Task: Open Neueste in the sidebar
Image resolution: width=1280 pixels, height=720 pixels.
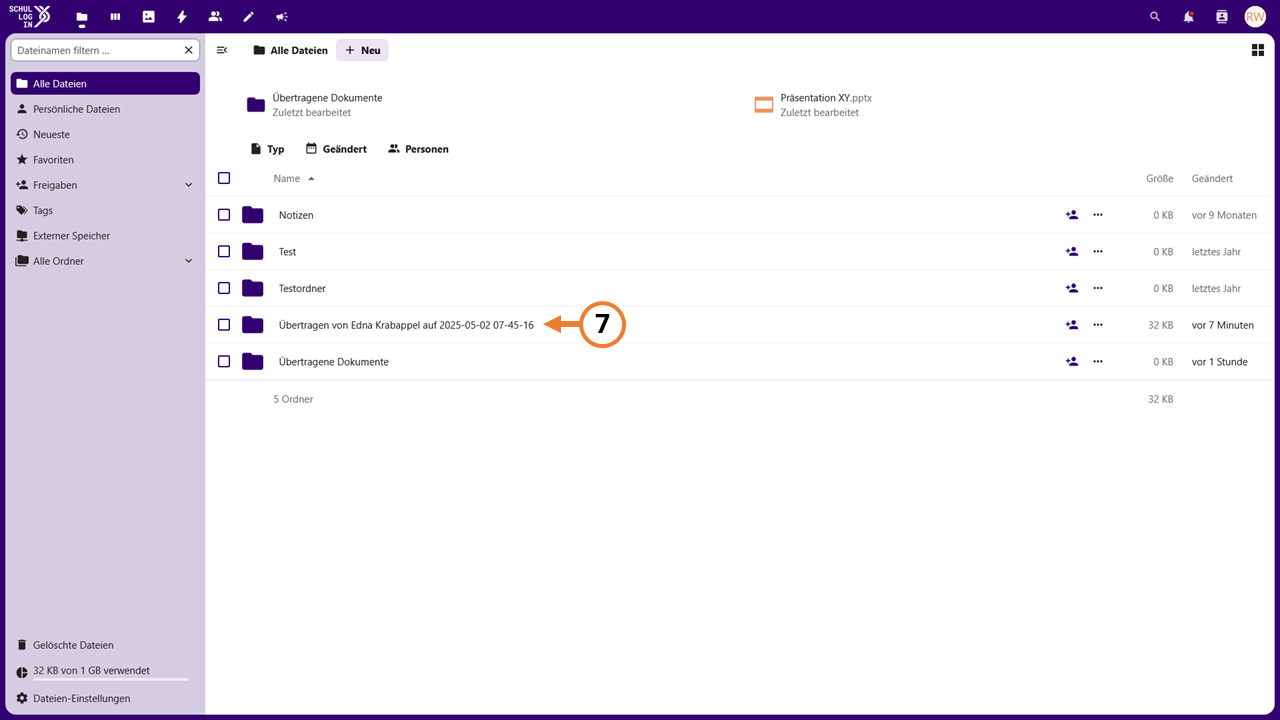Action: 105,134
